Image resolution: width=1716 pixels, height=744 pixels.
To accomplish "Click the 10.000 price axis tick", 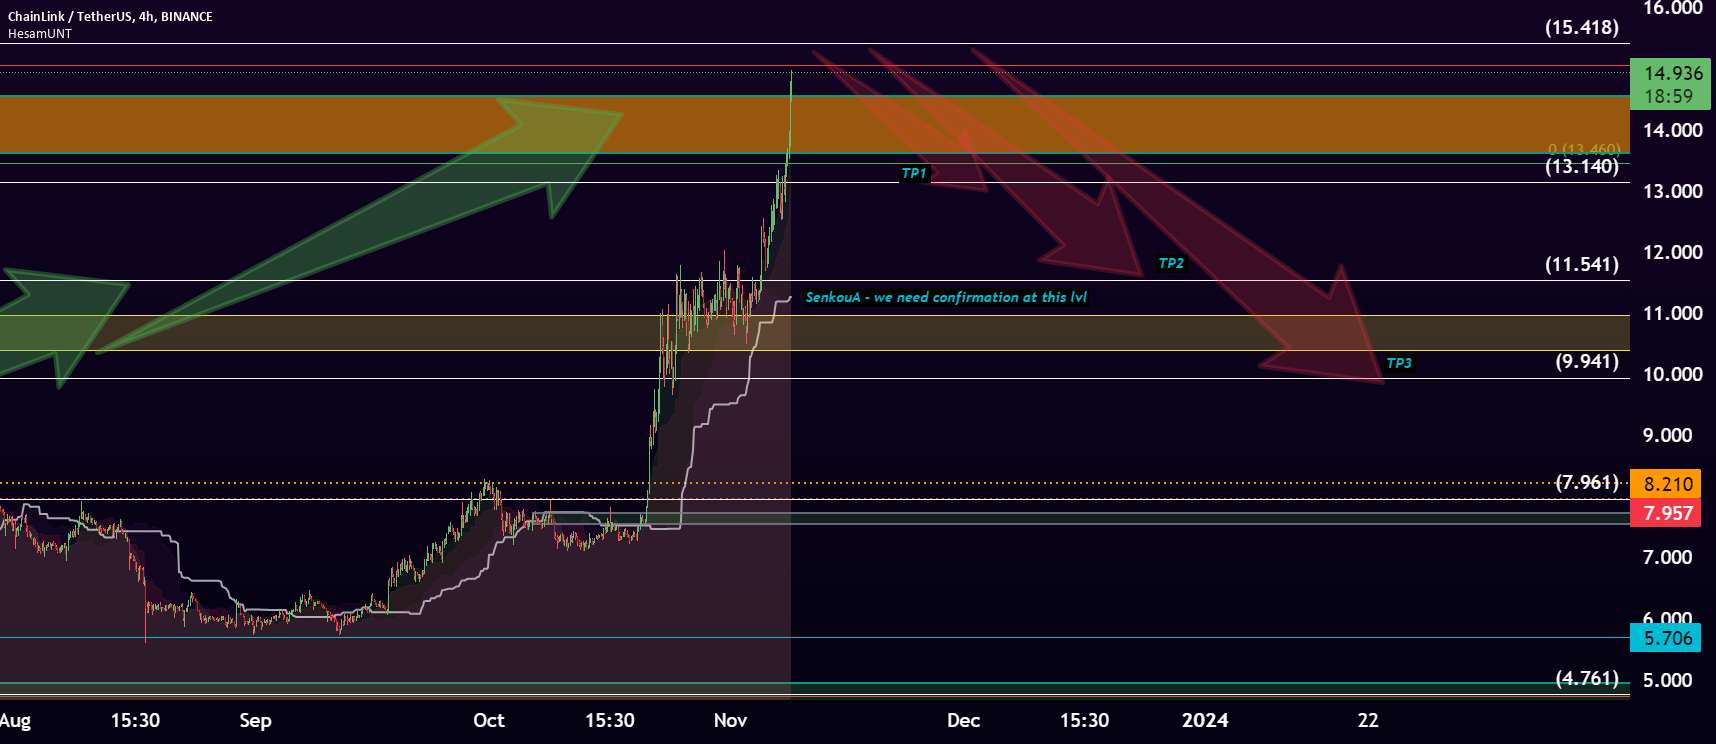I will click(x=1673, y=374).
